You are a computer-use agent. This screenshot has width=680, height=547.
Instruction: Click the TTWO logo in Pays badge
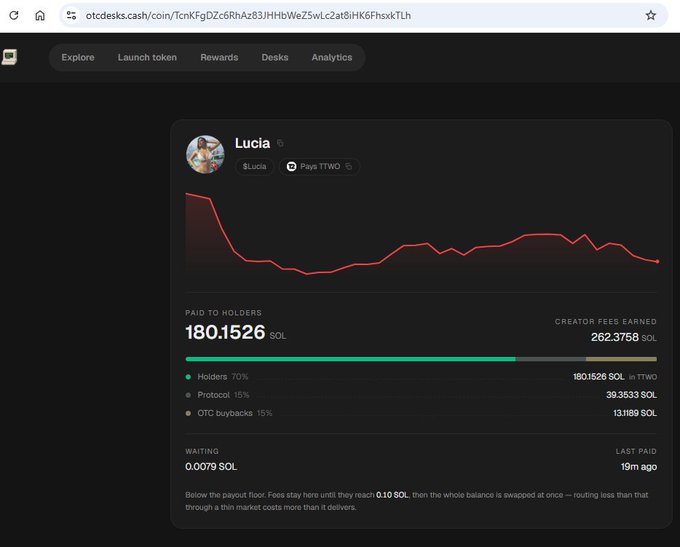tap(291, 166)
